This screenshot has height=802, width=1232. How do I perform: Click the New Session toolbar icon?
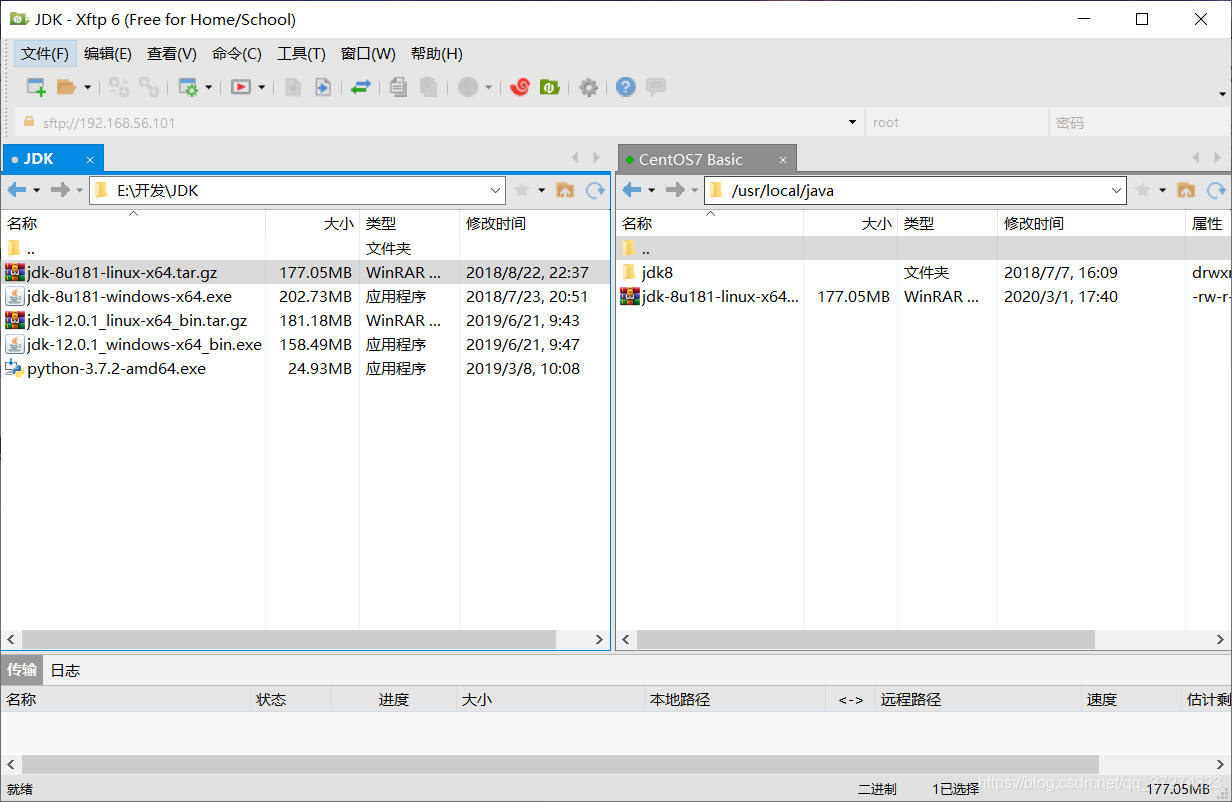tap(36, 87)
